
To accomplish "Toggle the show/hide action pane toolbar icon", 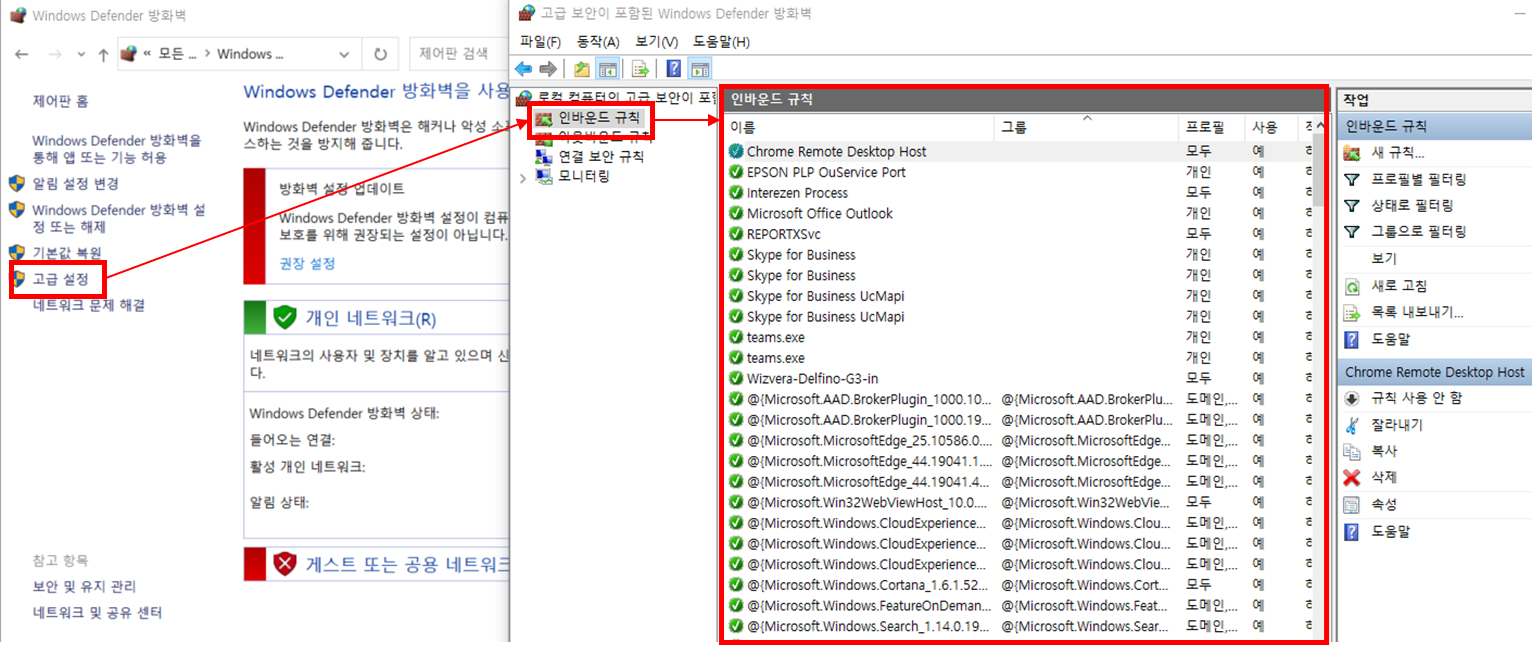I will coord(700,69).
